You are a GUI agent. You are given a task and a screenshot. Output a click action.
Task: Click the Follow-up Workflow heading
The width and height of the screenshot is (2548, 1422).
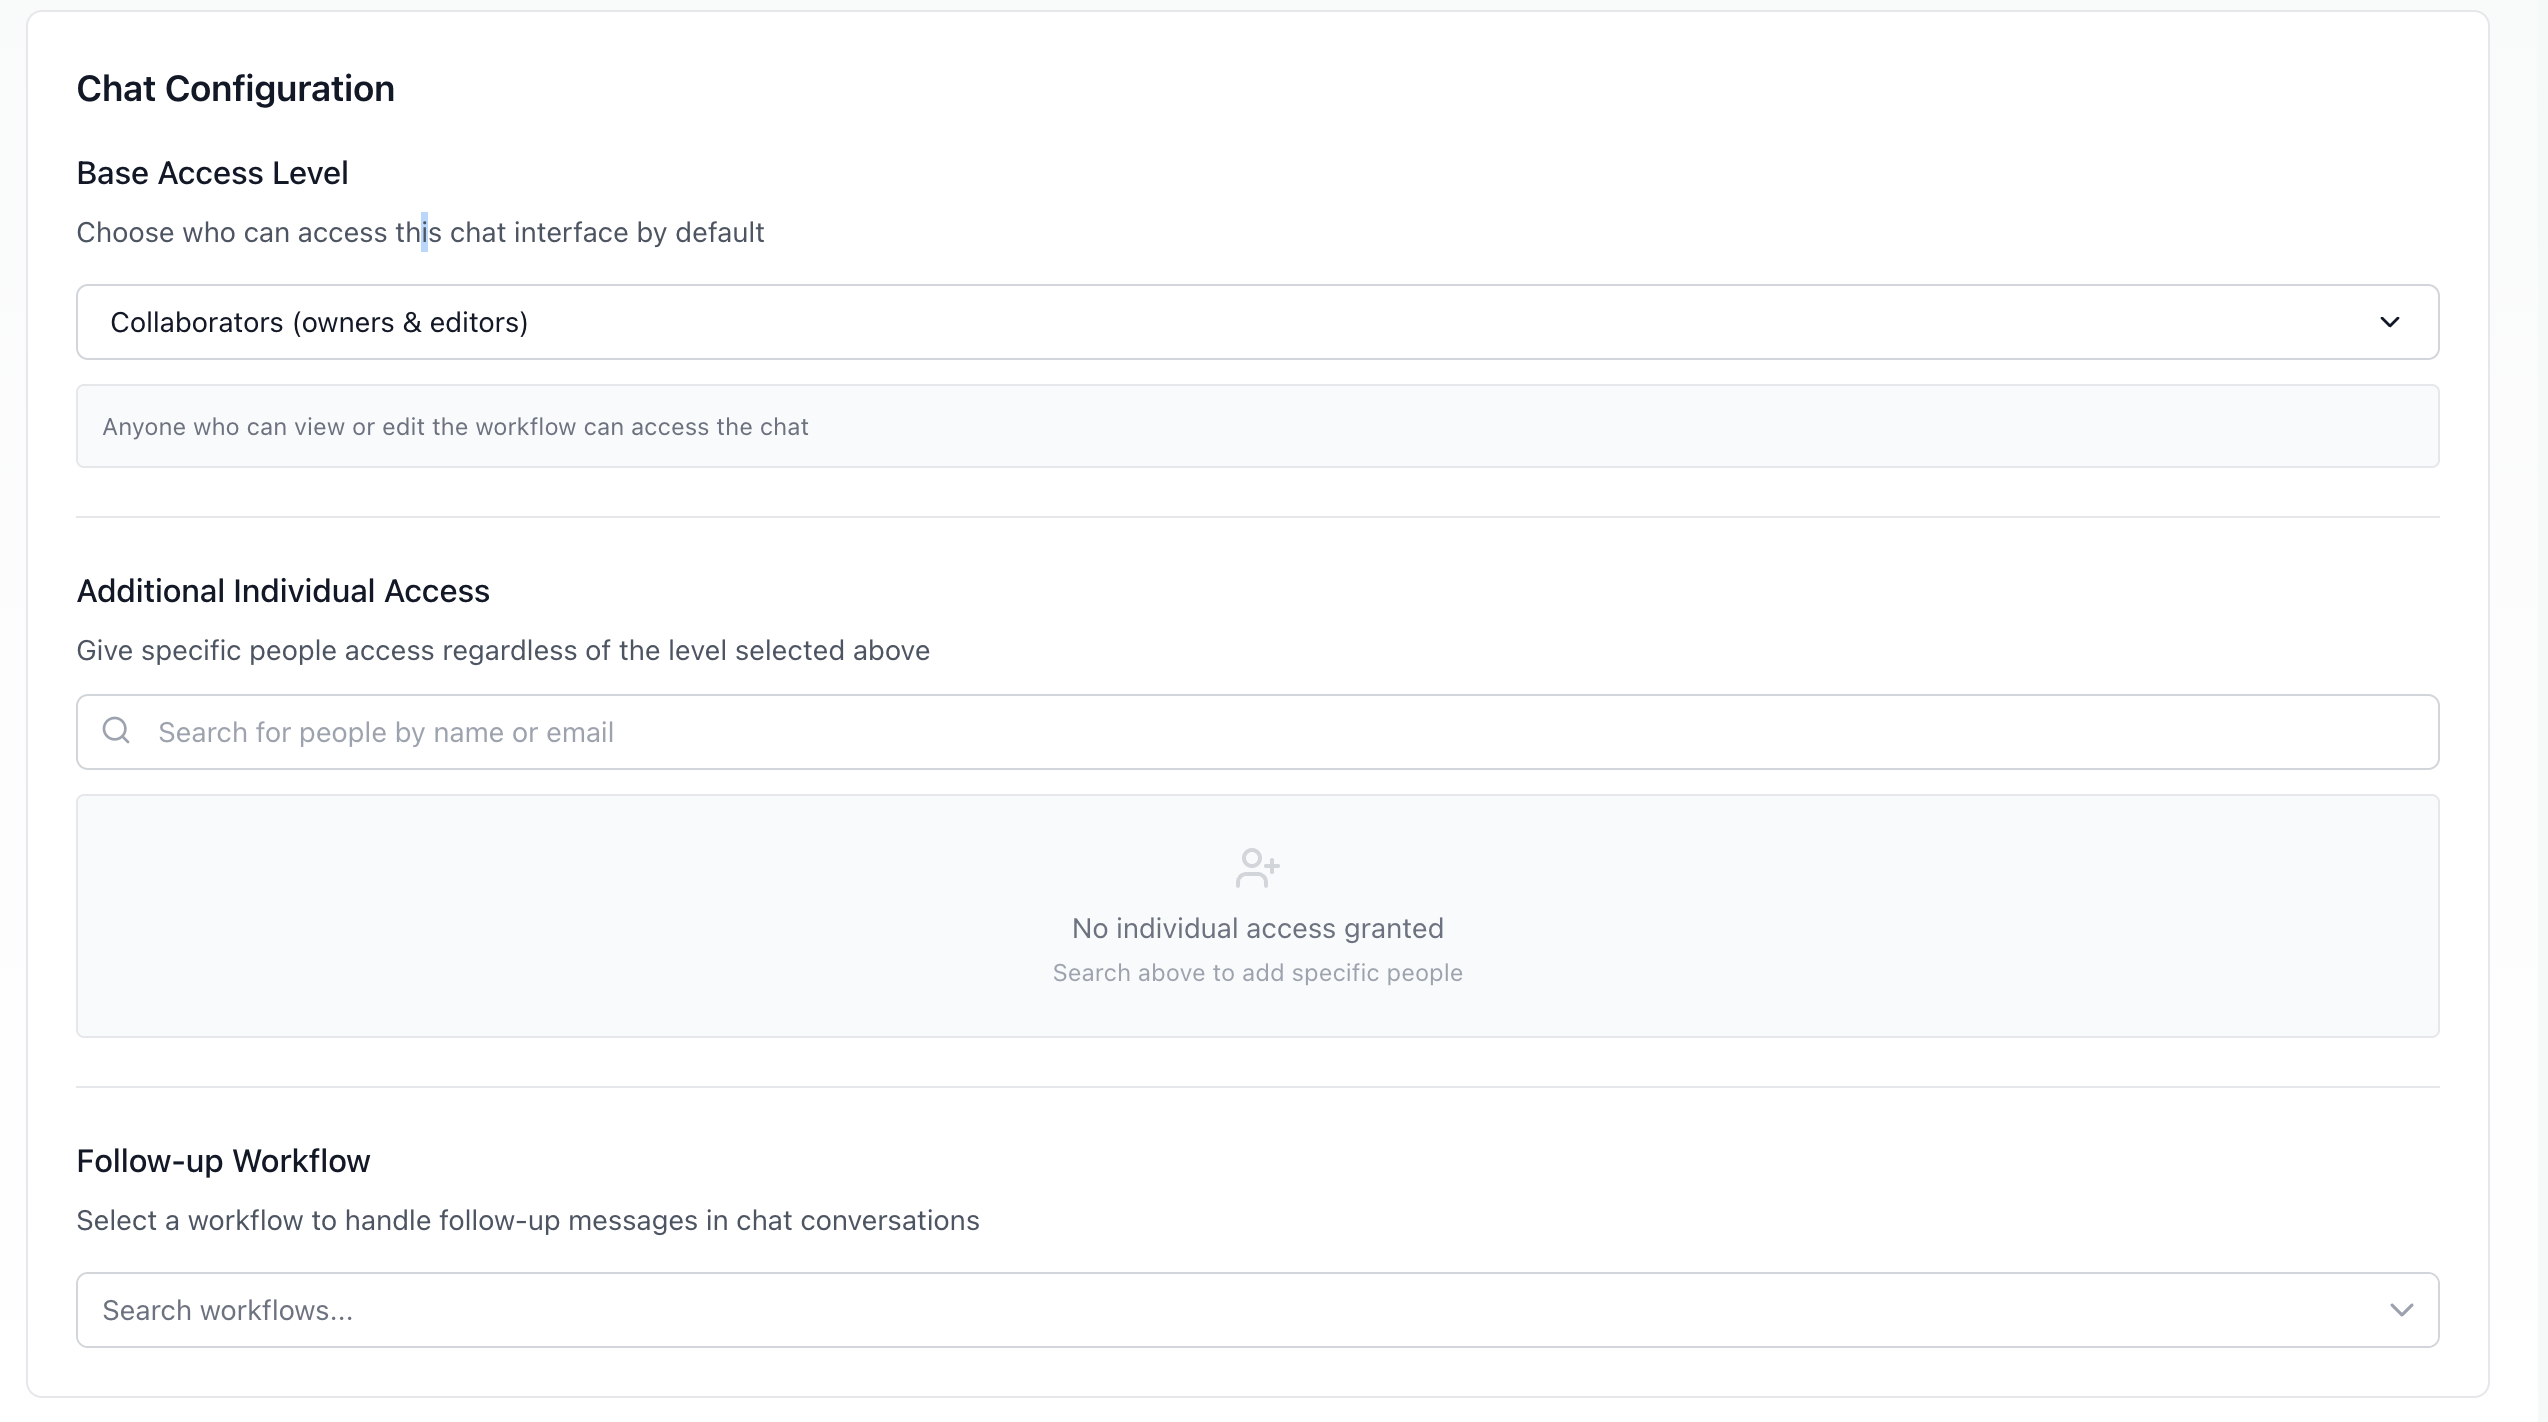[x=223, y=1161]
